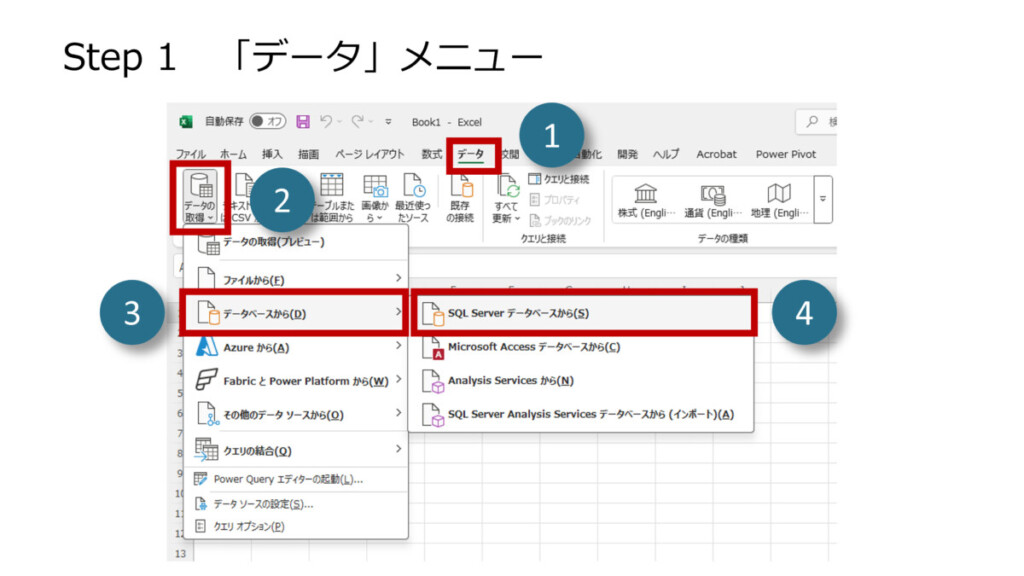This screenshot has height=576, width=1024.
Task: Click the purple Save disk icon
Action: 302,121
